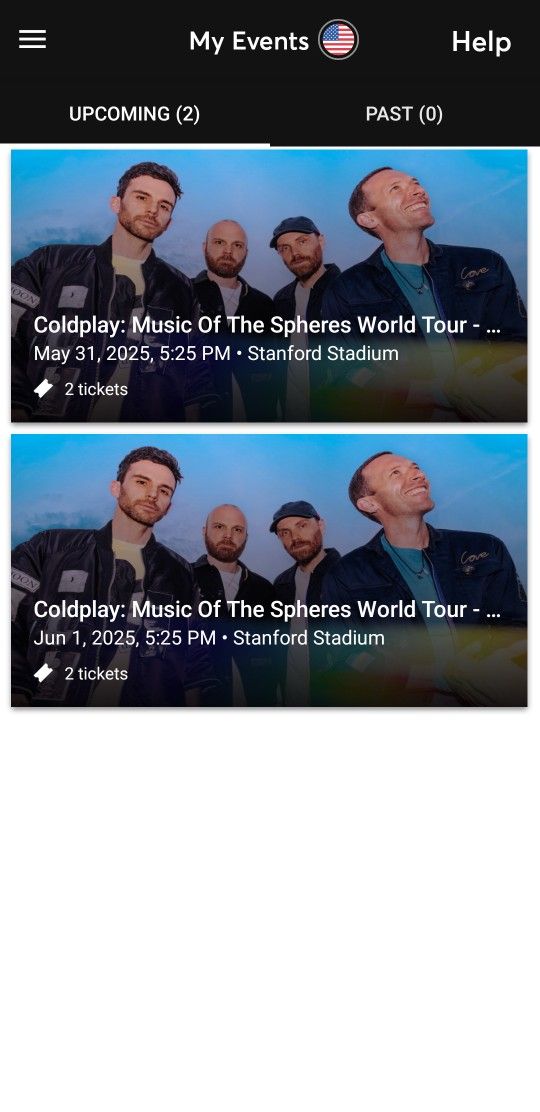Open May 31 Coldplay event title

point(267,325)
